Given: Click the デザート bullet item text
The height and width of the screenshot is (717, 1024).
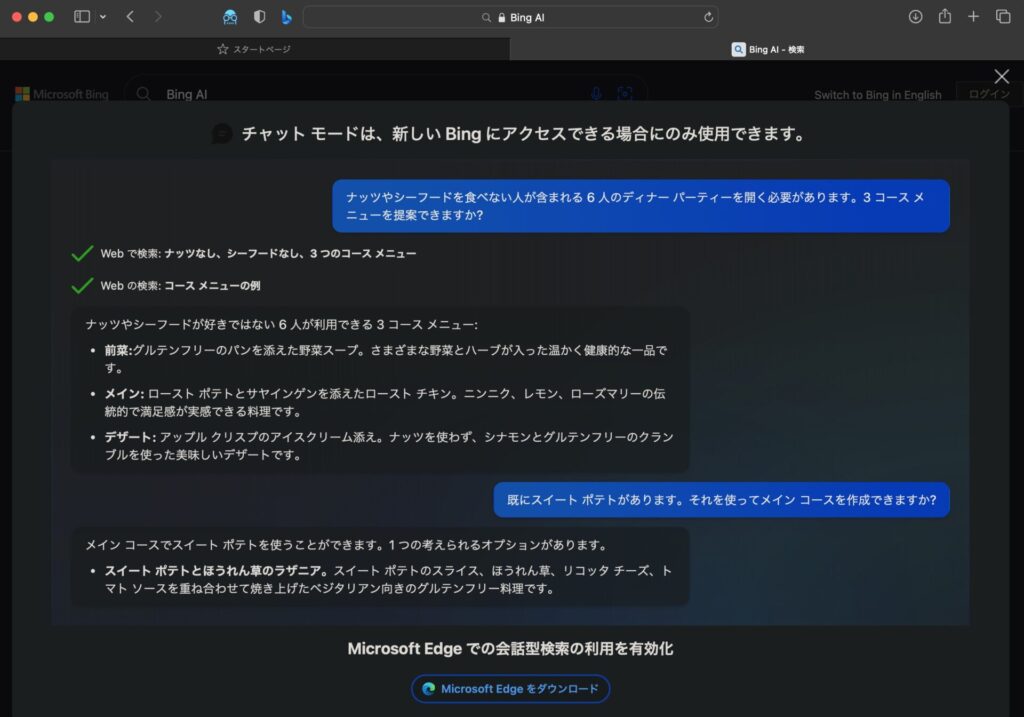Looking at the screenshot, I should point(389,445).
